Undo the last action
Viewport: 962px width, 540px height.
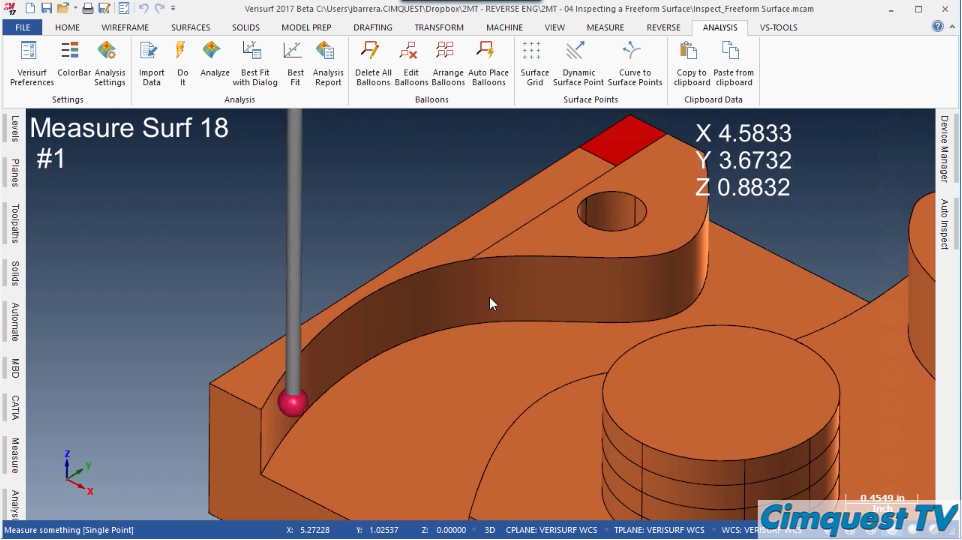pos(143,9)
